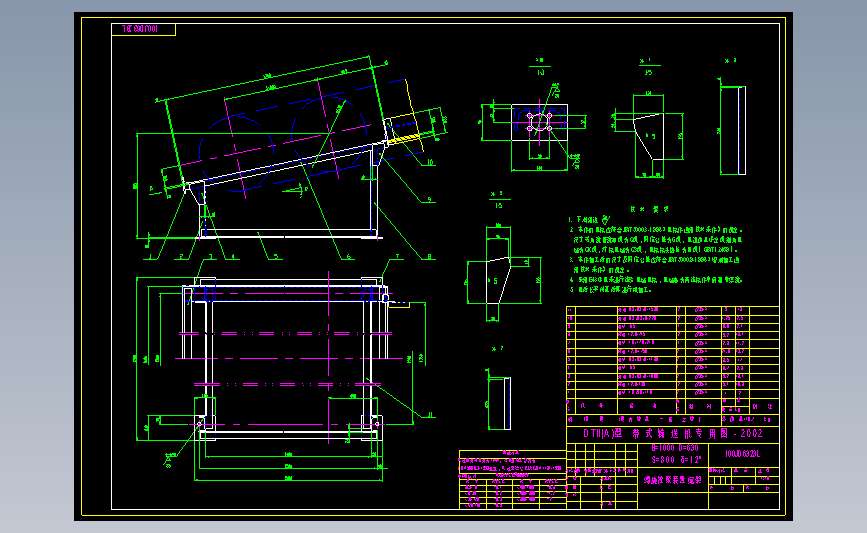Select the "B=1000 D=630" parameter text
Image resolution: width=867 pixels, height=533 pixels.
click(x=675, y=448)
